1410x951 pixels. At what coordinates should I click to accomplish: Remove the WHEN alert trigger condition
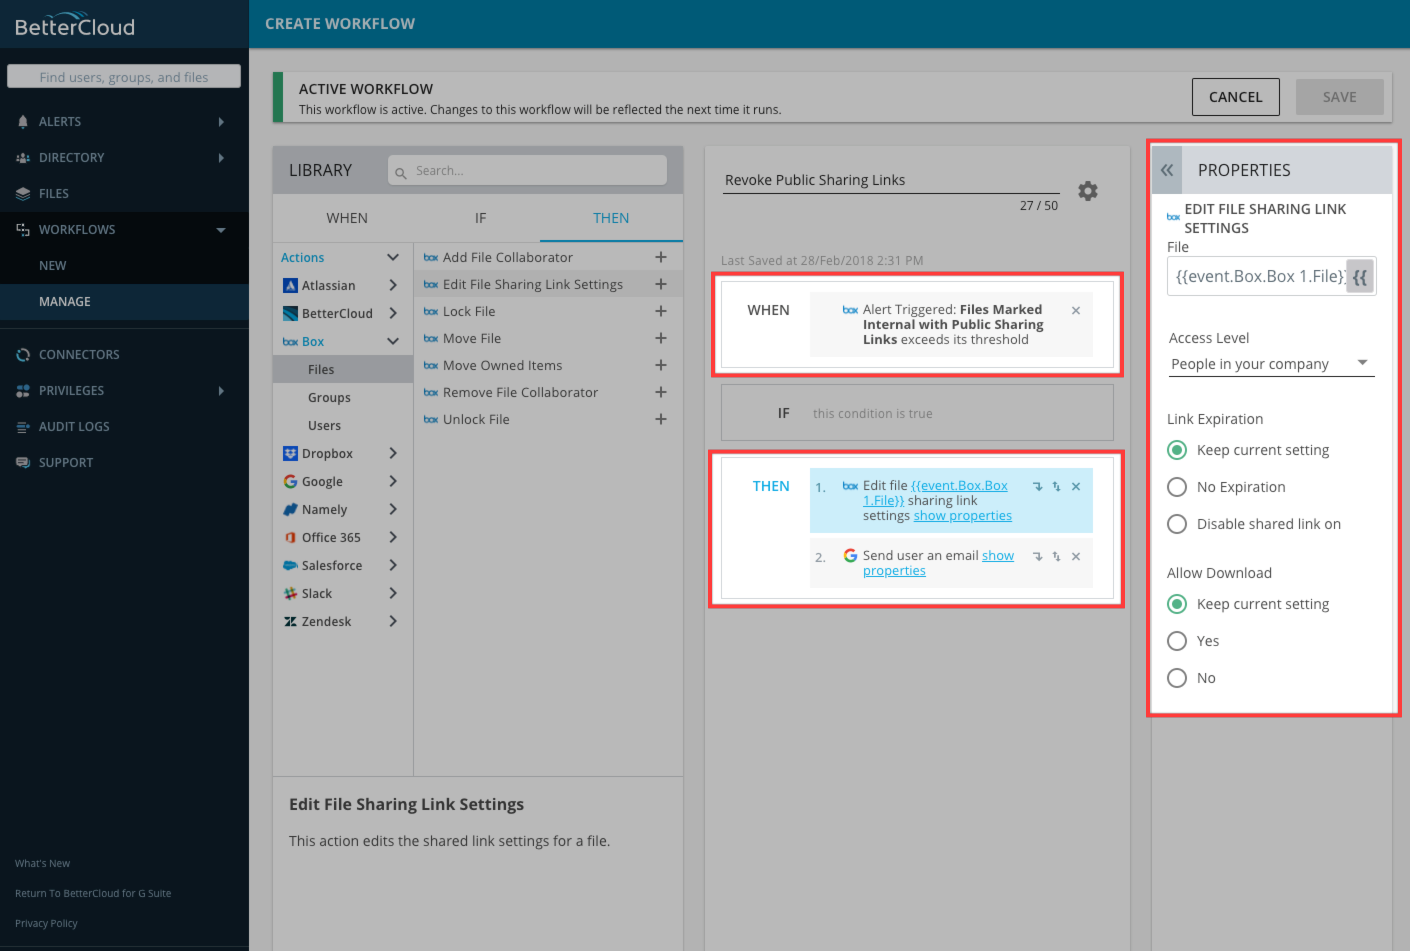point(1076,311)
